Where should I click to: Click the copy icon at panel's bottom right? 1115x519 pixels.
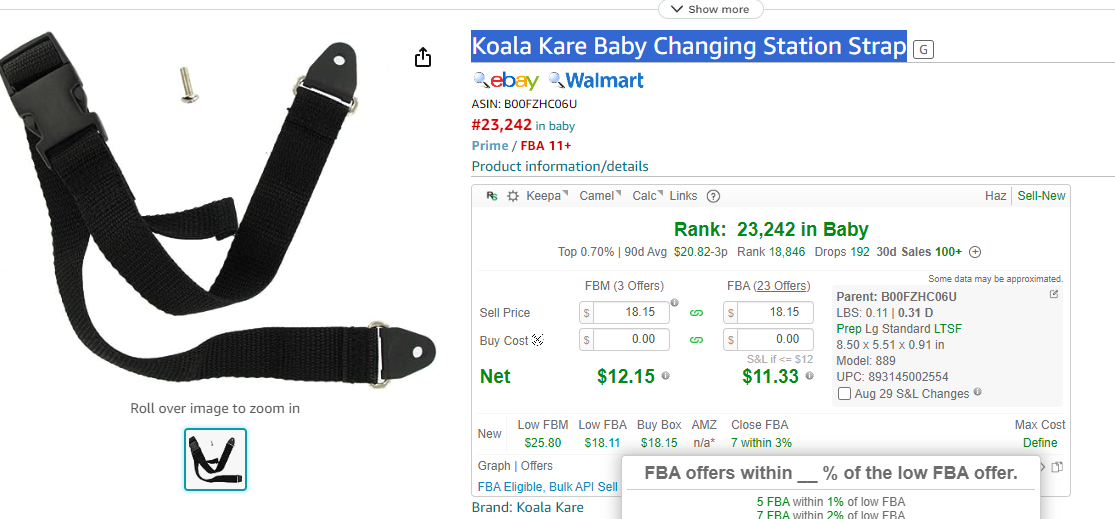pos(1057,467)
